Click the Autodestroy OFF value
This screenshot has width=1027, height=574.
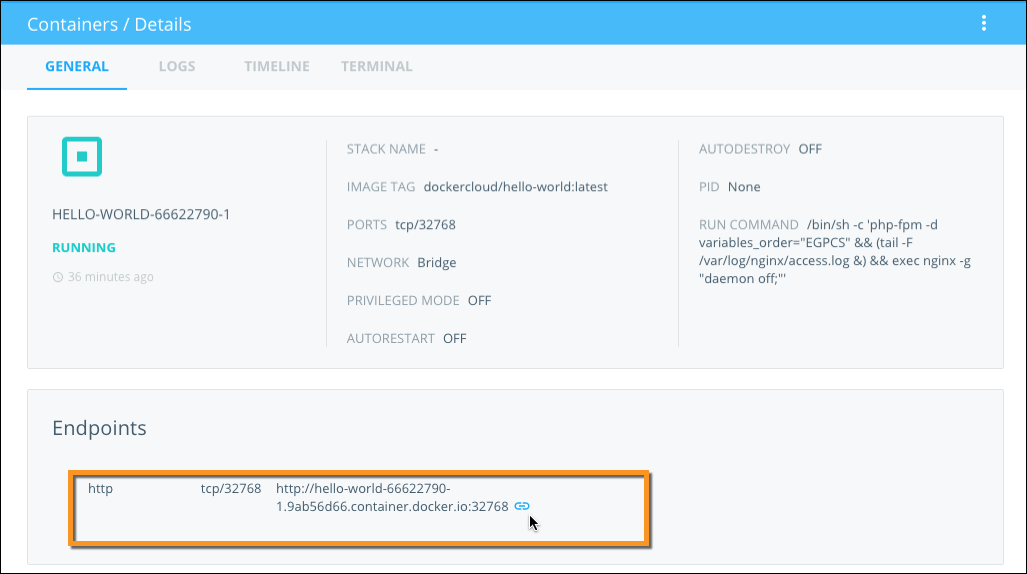810,149
